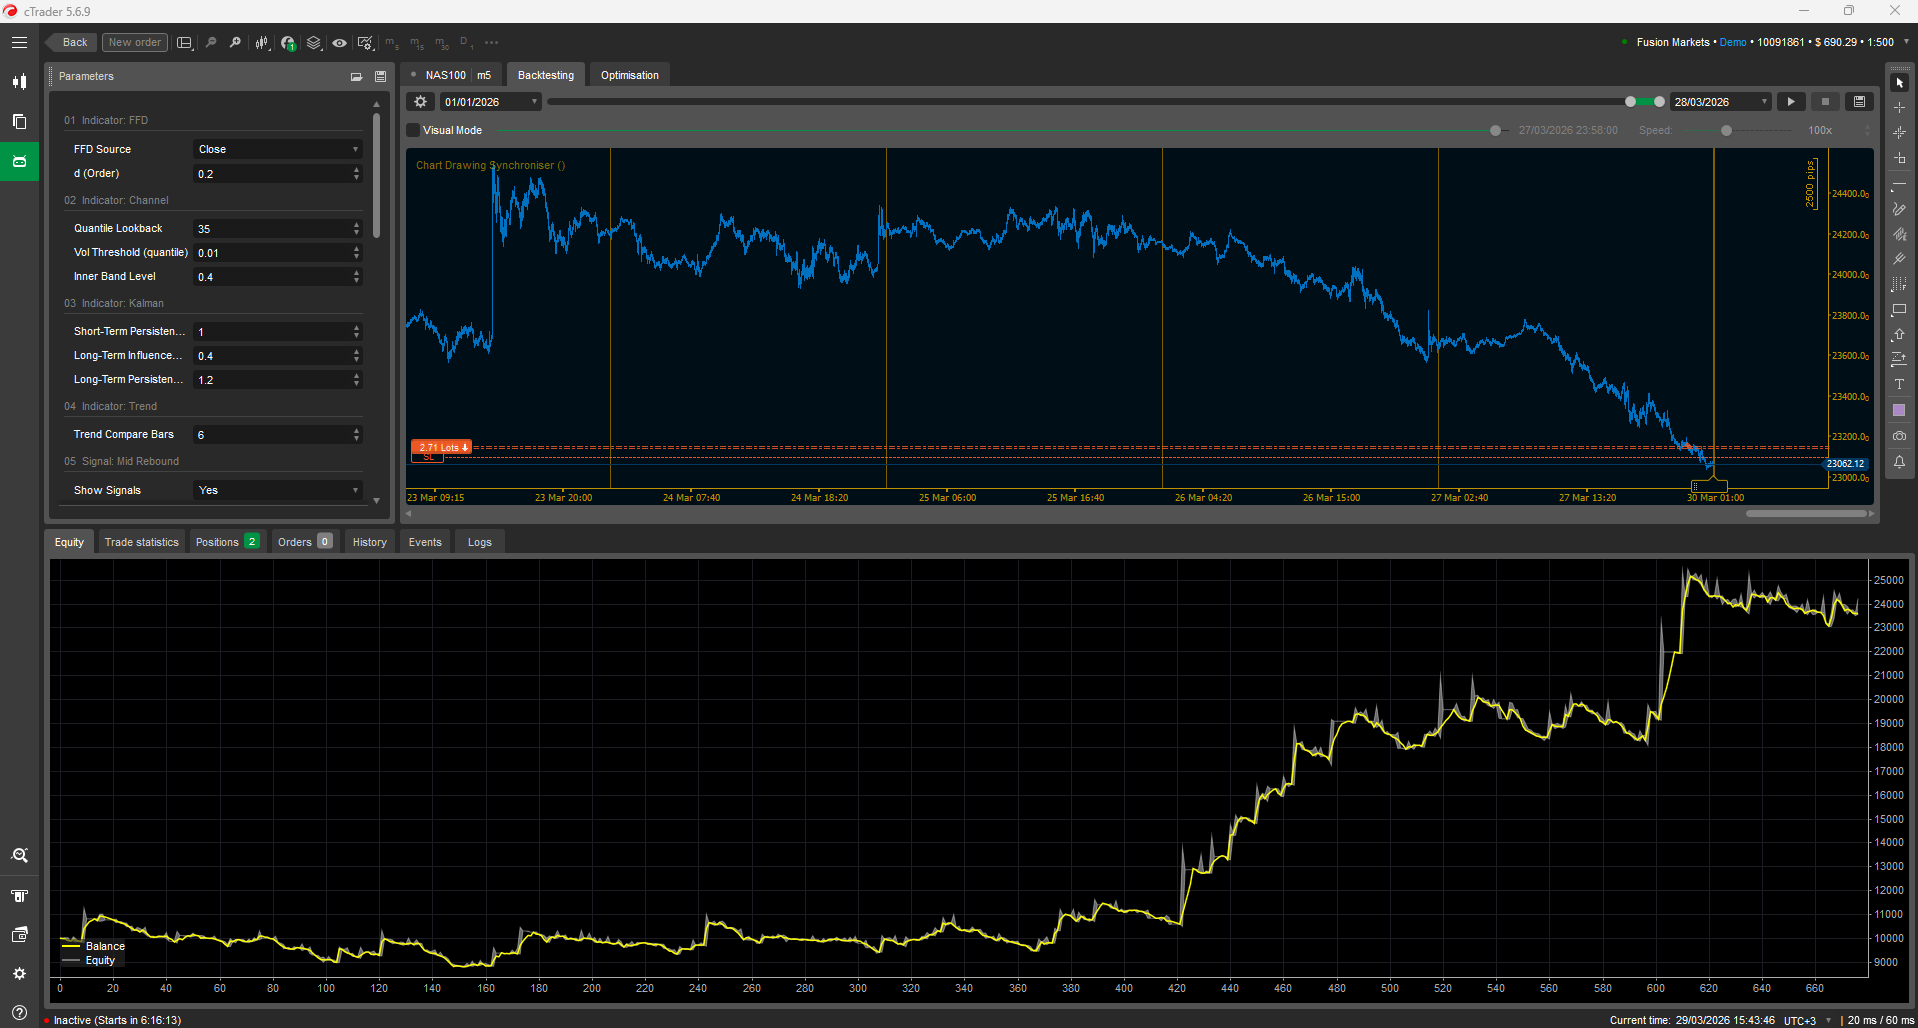Take a chart snapshot with the camera icon

coord(1899,435)
